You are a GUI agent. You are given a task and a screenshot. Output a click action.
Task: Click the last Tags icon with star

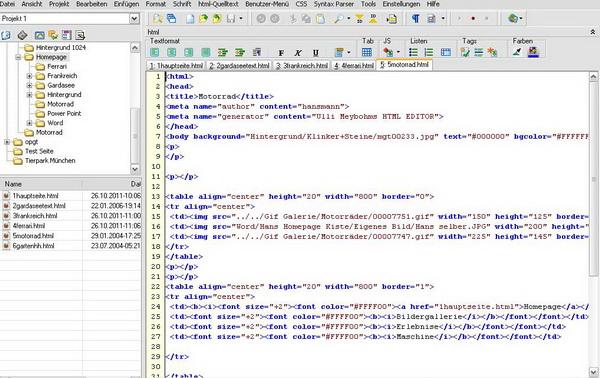pos(492,52)
